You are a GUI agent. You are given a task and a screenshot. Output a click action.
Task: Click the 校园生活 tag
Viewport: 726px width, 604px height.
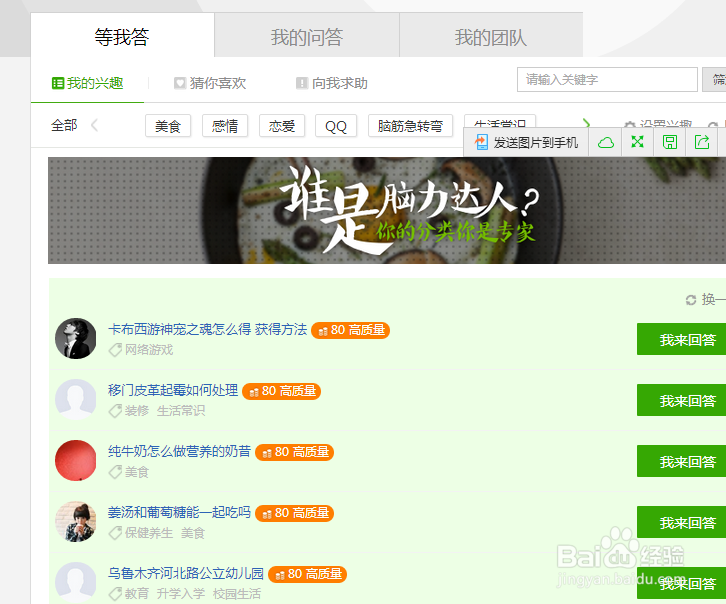tap(237, 594)
